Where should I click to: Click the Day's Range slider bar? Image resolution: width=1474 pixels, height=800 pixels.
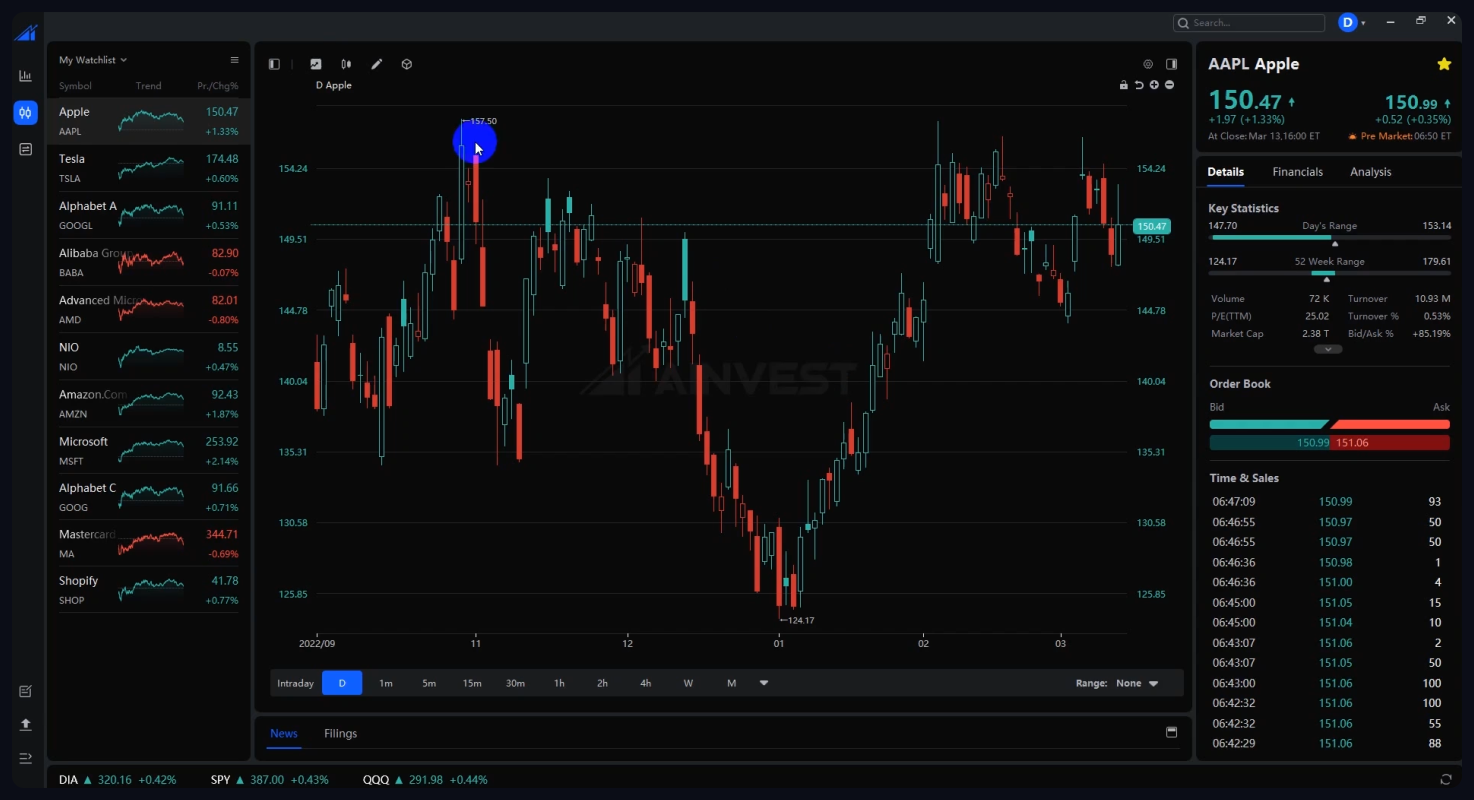pos(1329,238)
